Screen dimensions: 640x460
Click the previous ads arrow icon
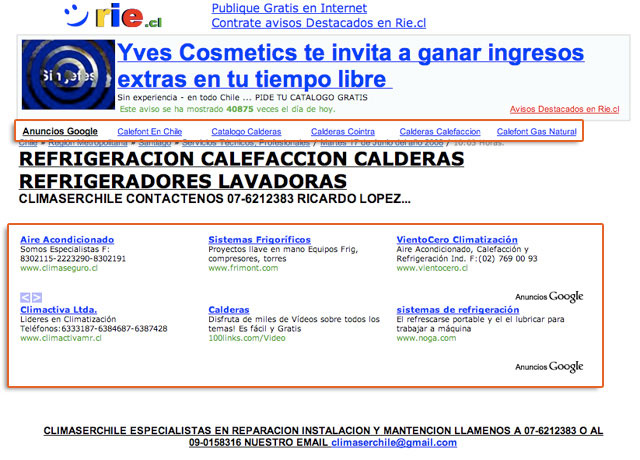(25, 297)
